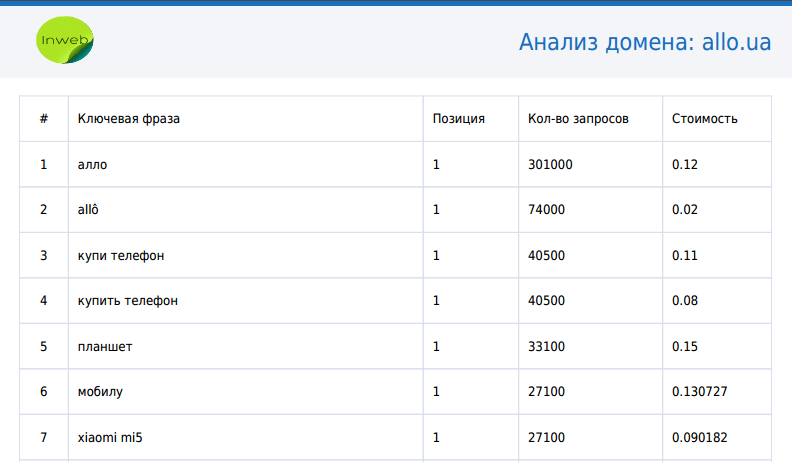Image resolution: width=792 pixels, height=462 pixels.
Task: Click the position value in 'xiaomi mi5' row
Action: (x=436, y=437)
